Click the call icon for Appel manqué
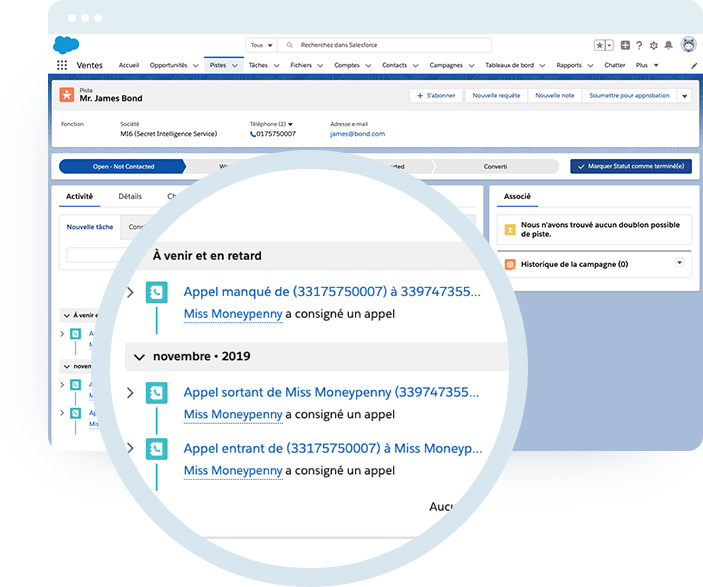Viewport: 703px width, 587px height. click(156, 292)
